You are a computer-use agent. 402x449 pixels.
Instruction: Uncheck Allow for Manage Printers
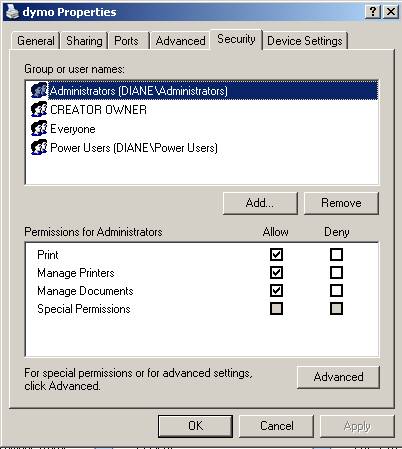[276, 273]
